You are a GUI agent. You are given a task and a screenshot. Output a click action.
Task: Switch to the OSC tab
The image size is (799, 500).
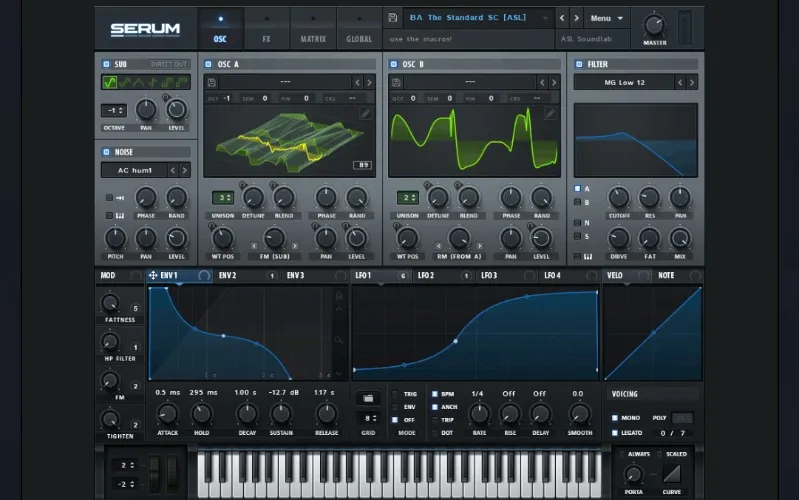(220, 29)
